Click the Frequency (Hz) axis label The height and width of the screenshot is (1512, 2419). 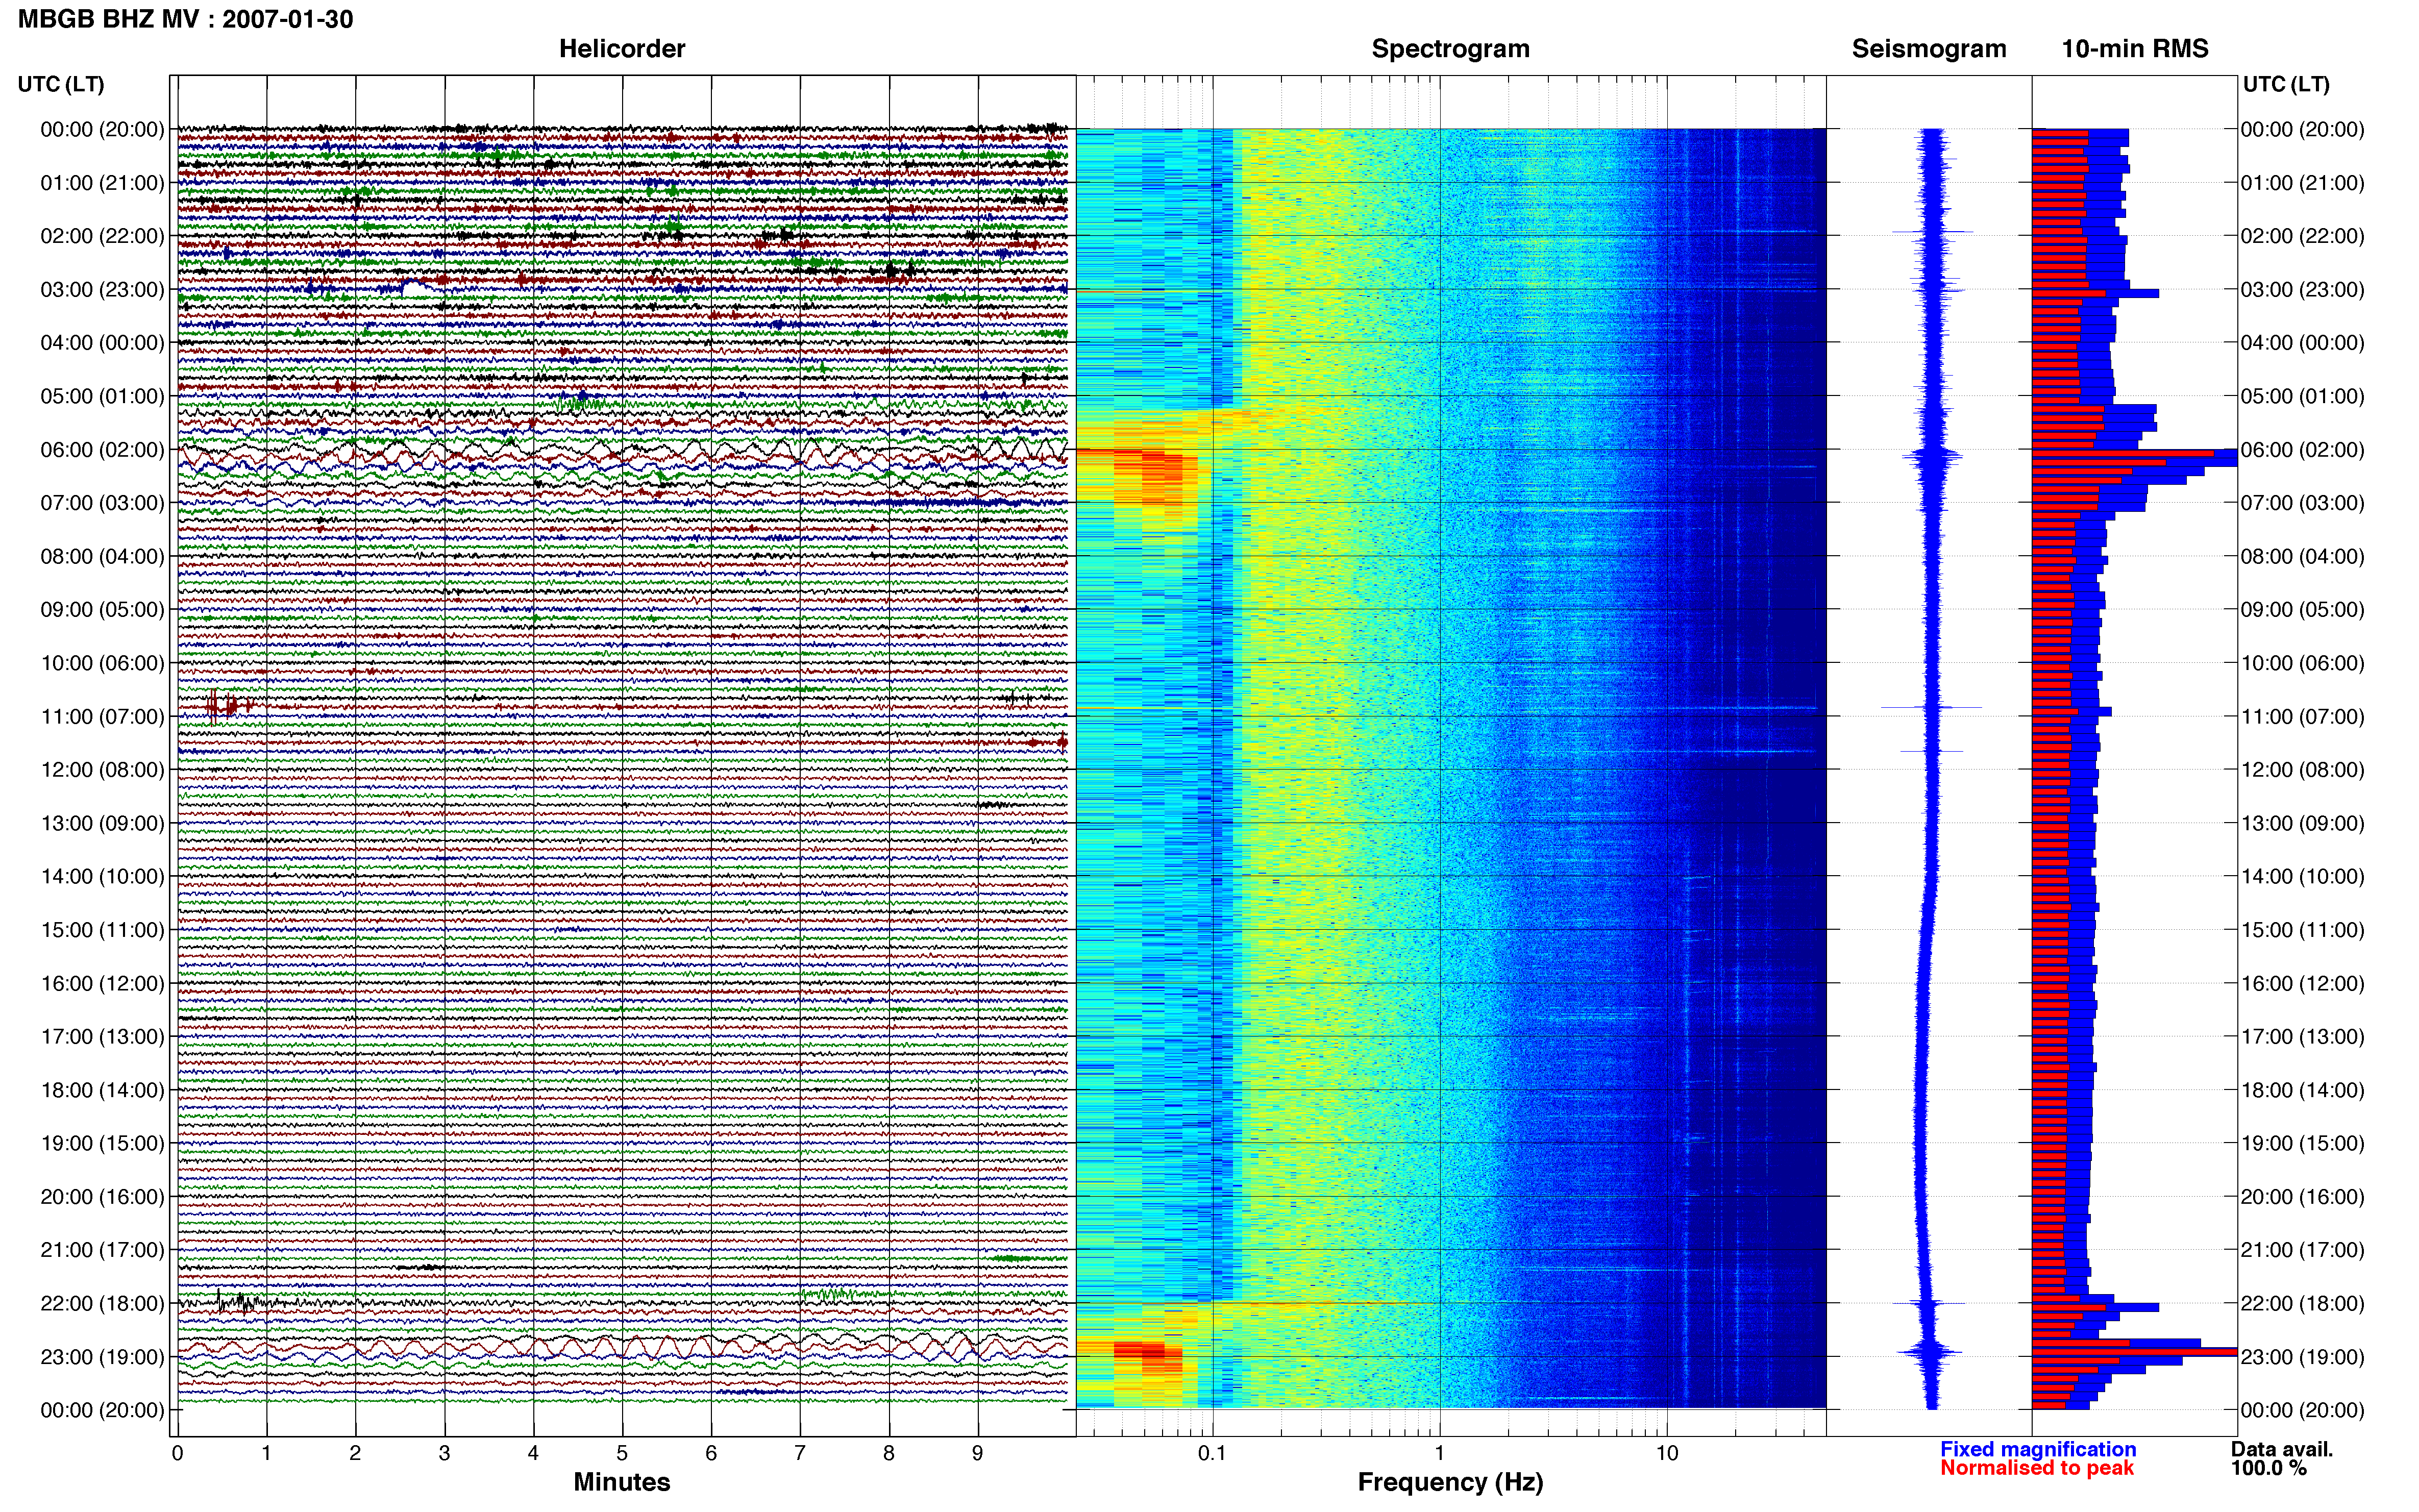coord(1450,1482)
